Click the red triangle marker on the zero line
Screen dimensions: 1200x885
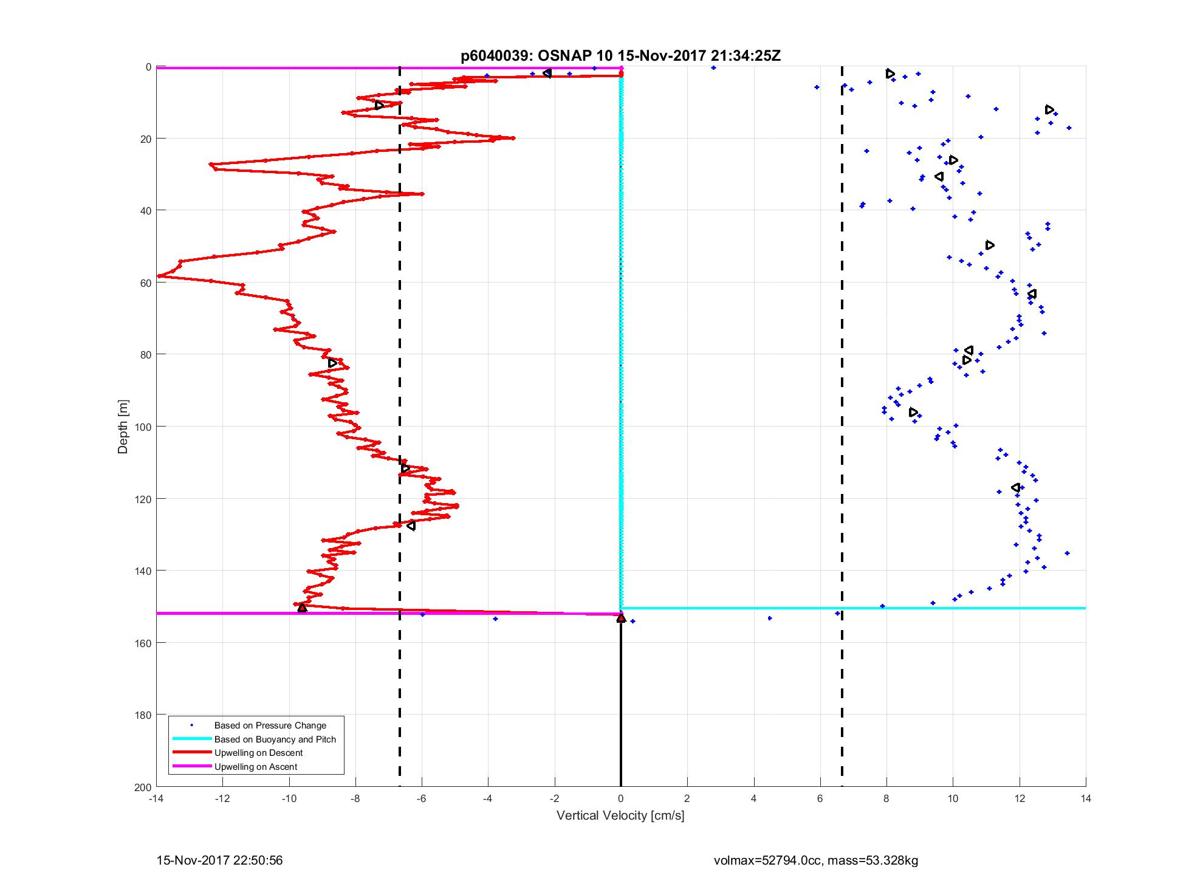(x=621, y=618)
